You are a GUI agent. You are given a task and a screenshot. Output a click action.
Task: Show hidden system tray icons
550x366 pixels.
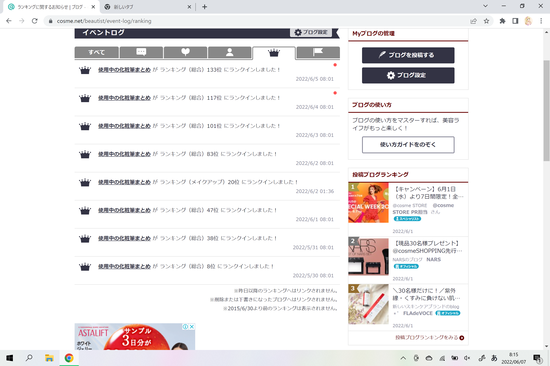click(x=403, y=358)
